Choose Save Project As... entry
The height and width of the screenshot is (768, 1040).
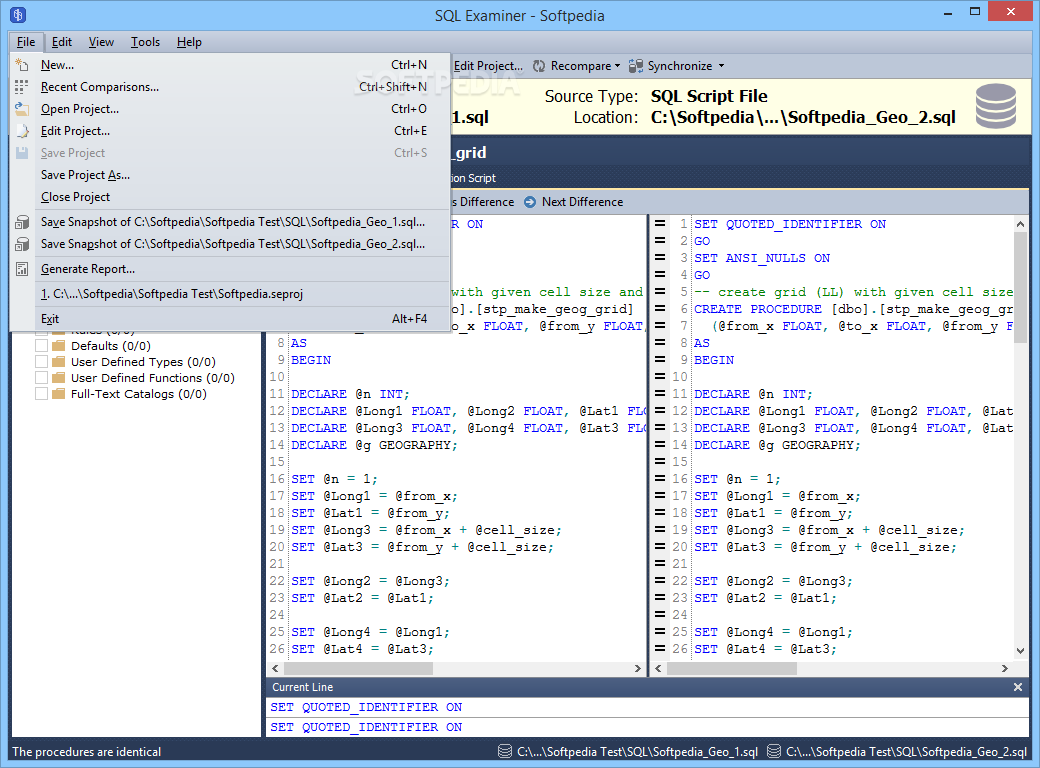(230, 175)
